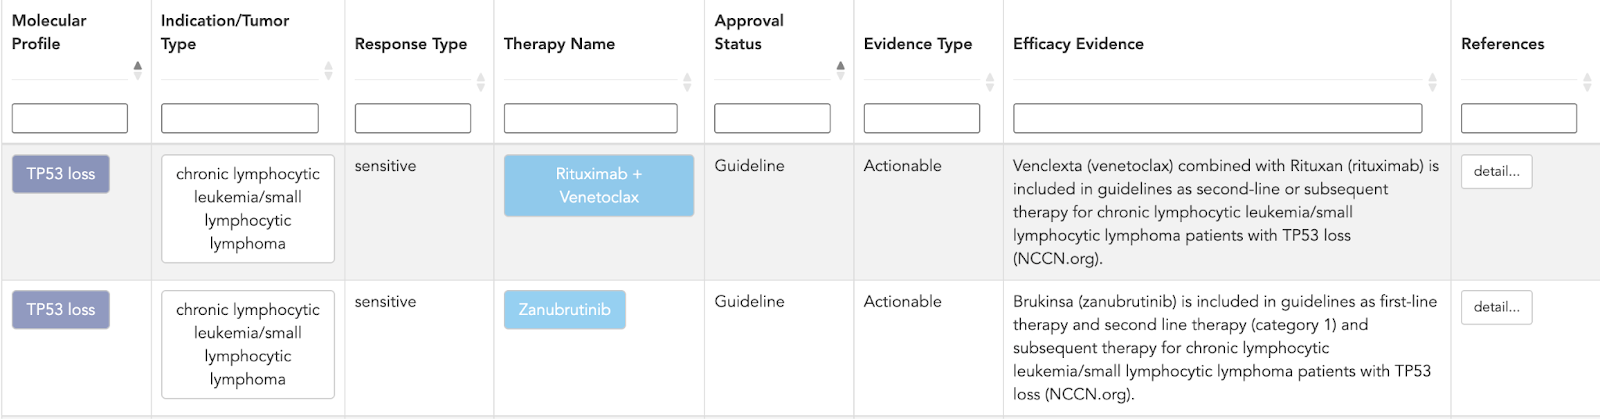Sort by Therapy Name column arrows
The width and height of the screenshot is (1600, 419).
point(687,82)
